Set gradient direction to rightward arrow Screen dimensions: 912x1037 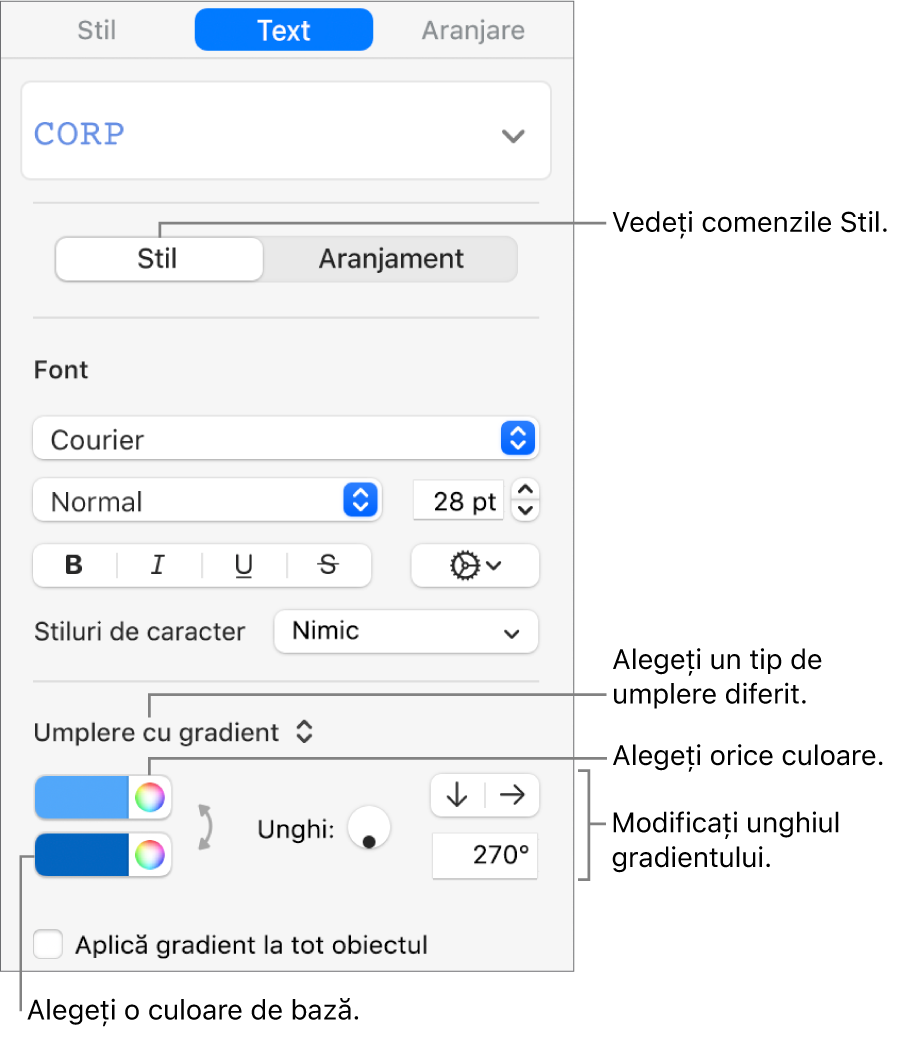(512, 794)
